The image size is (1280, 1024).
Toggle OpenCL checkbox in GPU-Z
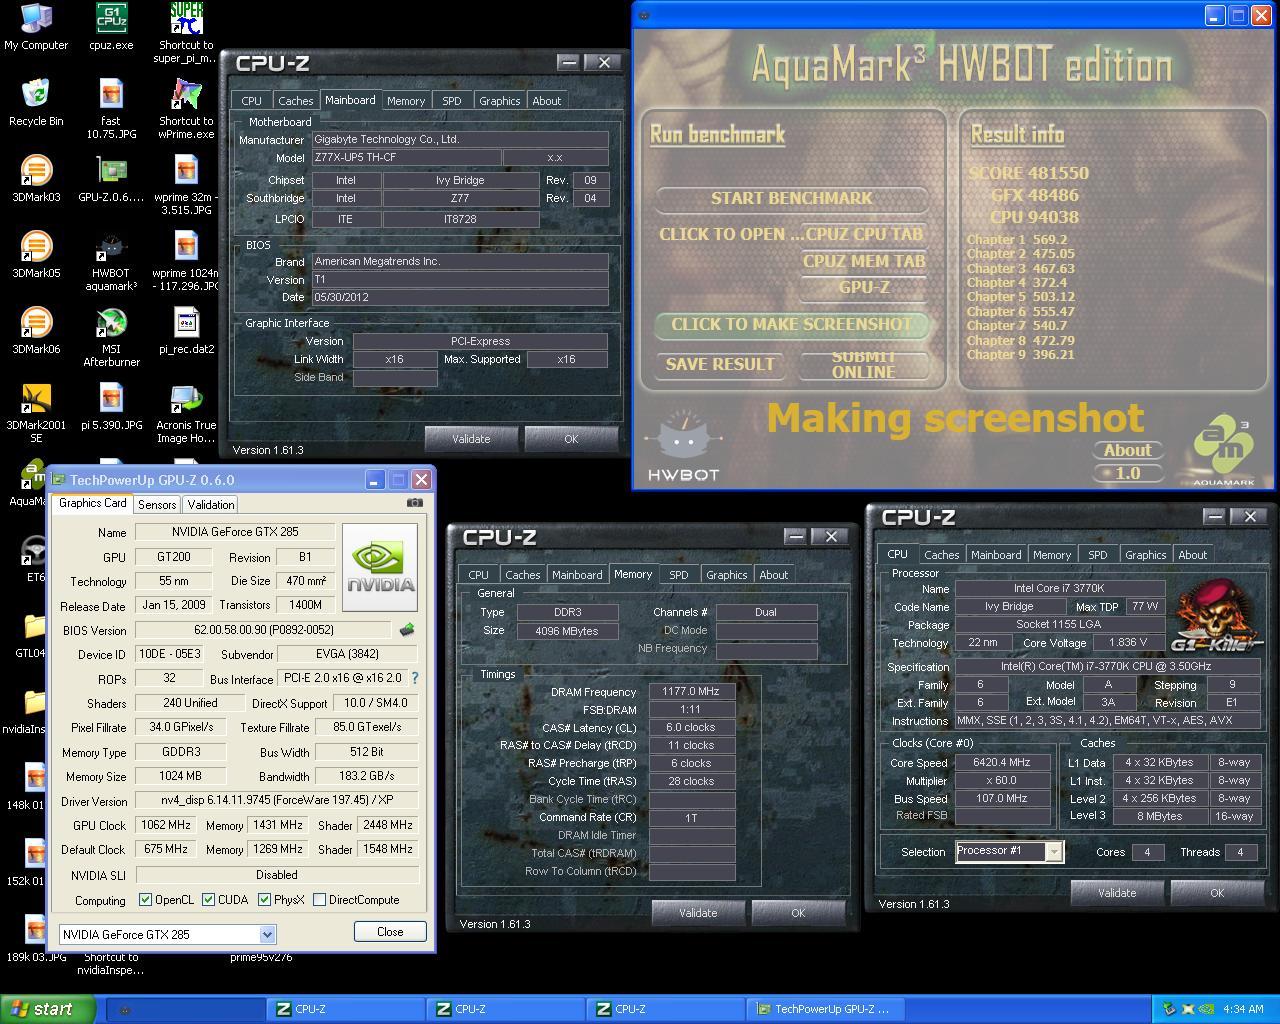[145, 900]
